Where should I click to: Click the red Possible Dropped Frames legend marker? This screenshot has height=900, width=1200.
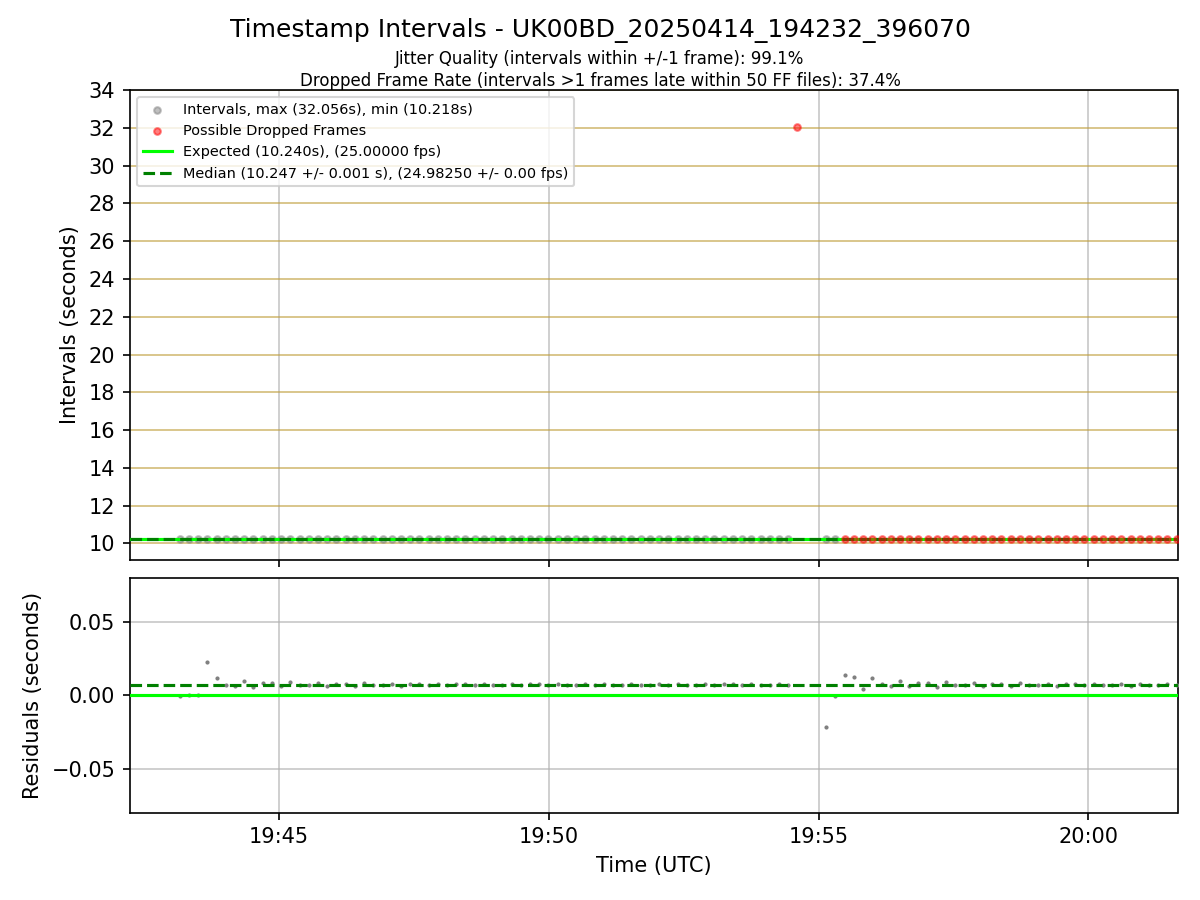tap(157, 131)
